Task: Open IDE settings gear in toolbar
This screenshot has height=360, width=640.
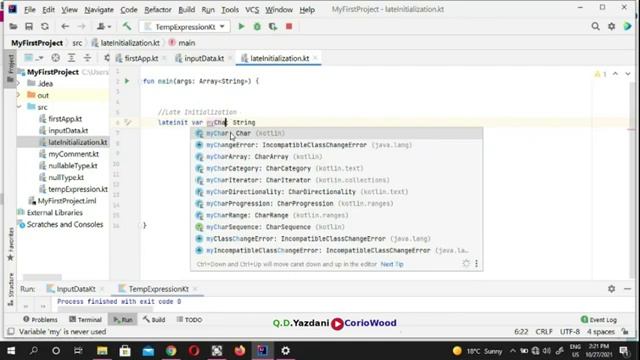Action: click(x=611, y=27)
